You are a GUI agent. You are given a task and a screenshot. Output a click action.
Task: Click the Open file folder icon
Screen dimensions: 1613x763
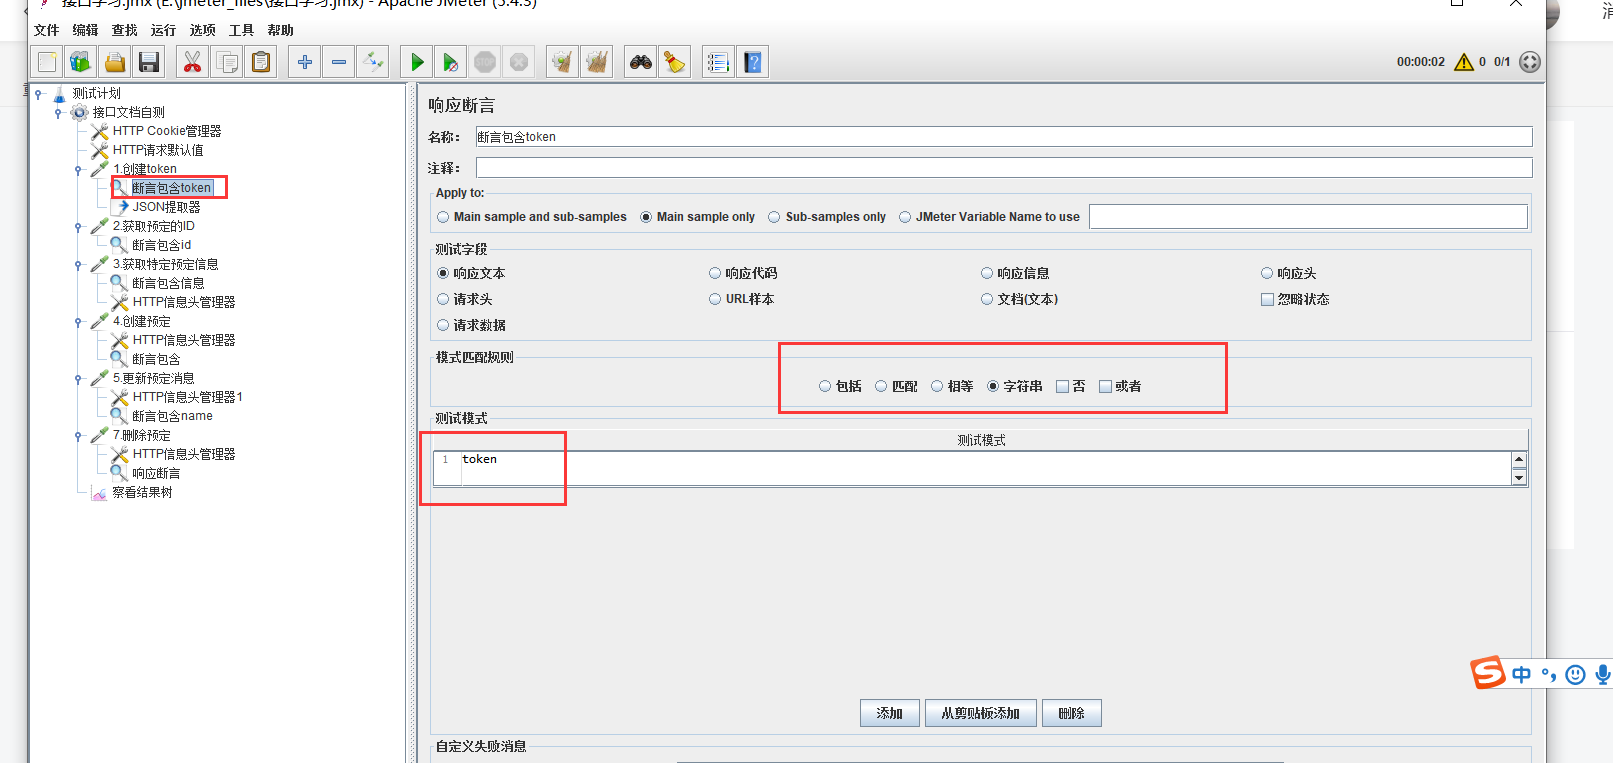point(115,62)
